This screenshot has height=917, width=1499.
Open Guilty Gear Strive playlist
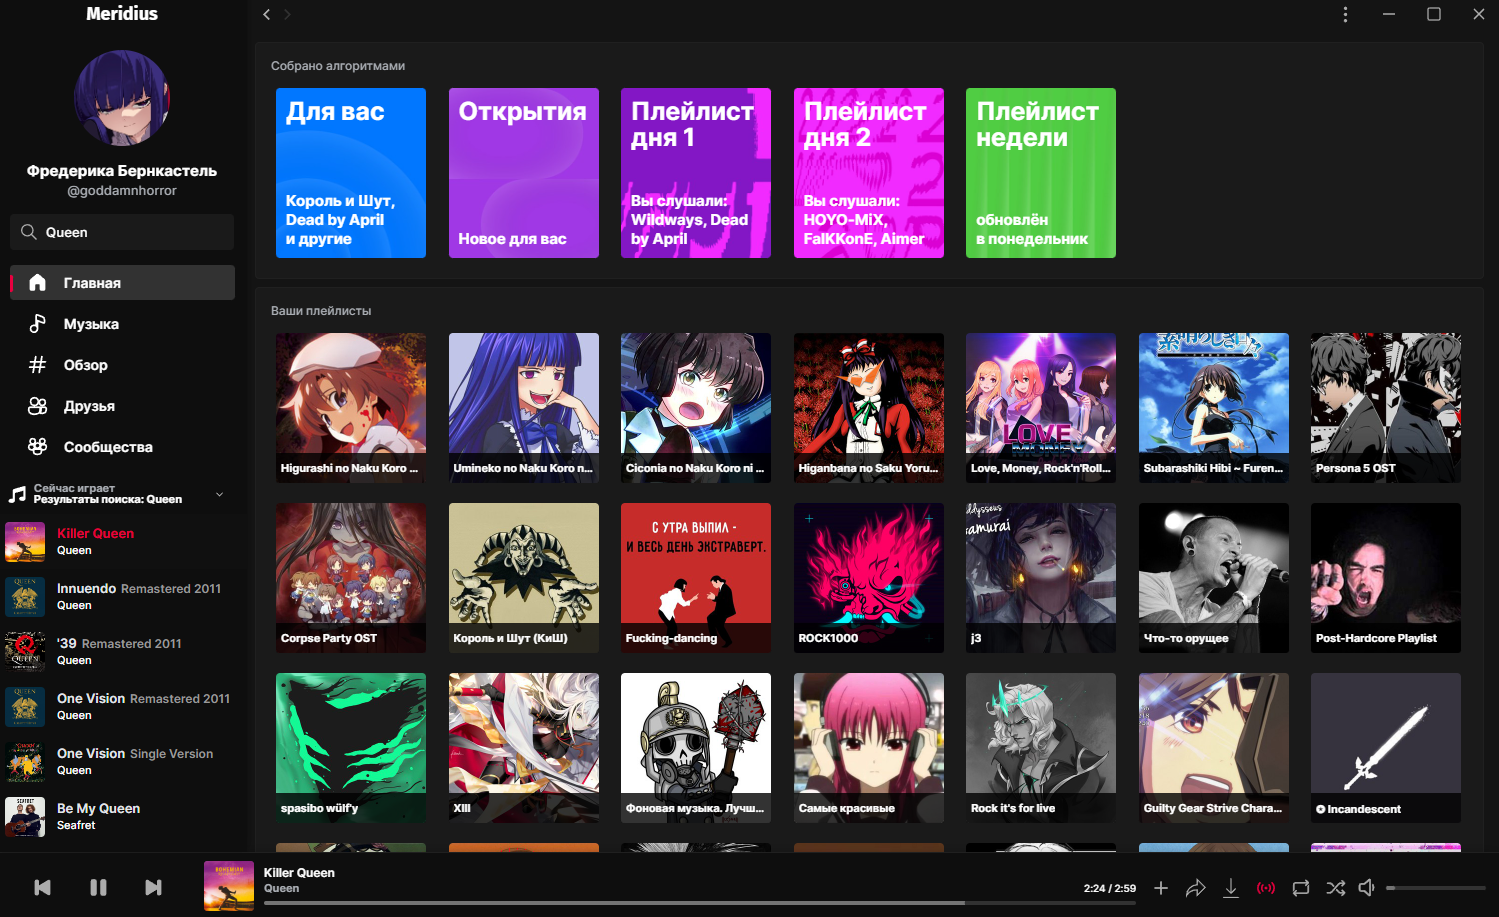[1214, 748]
